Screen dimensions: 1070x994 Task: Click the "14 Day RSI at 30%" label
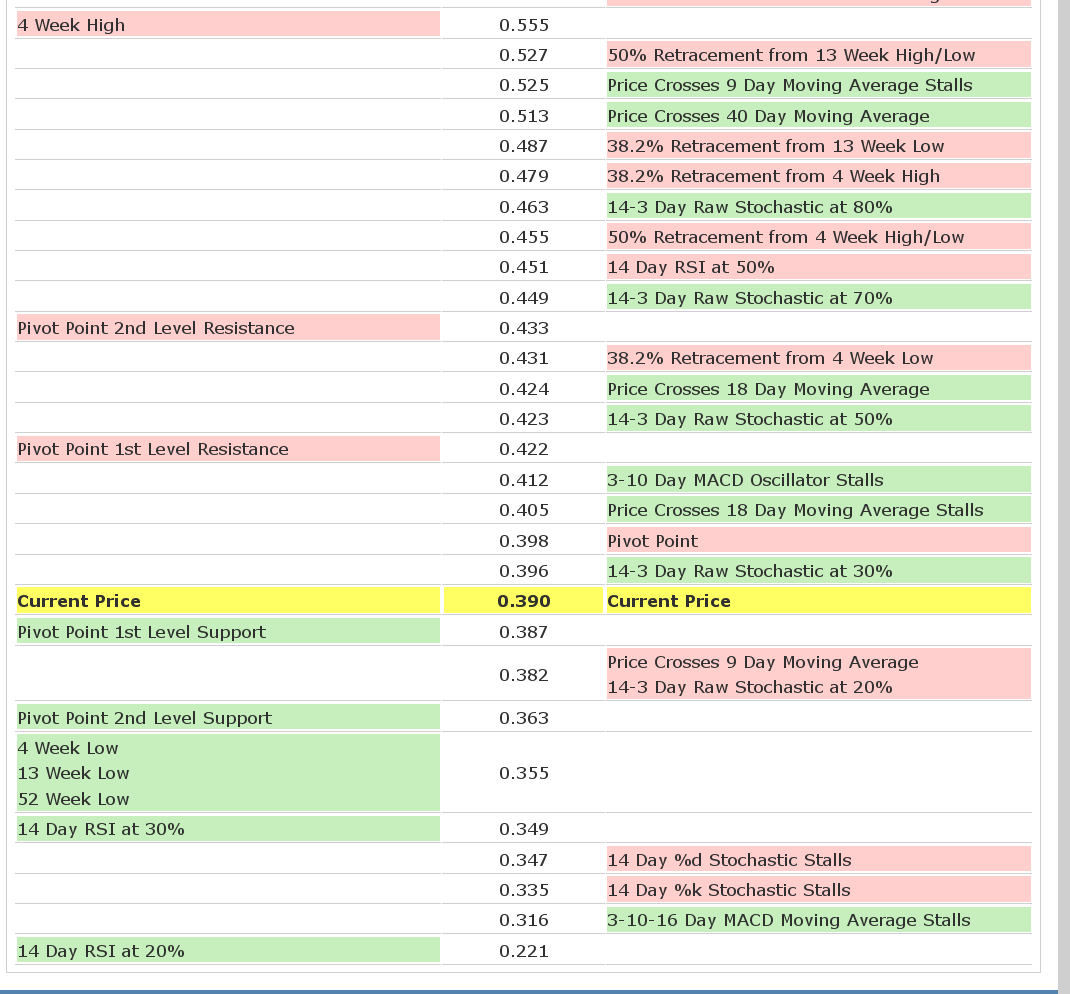coord(101,829)
